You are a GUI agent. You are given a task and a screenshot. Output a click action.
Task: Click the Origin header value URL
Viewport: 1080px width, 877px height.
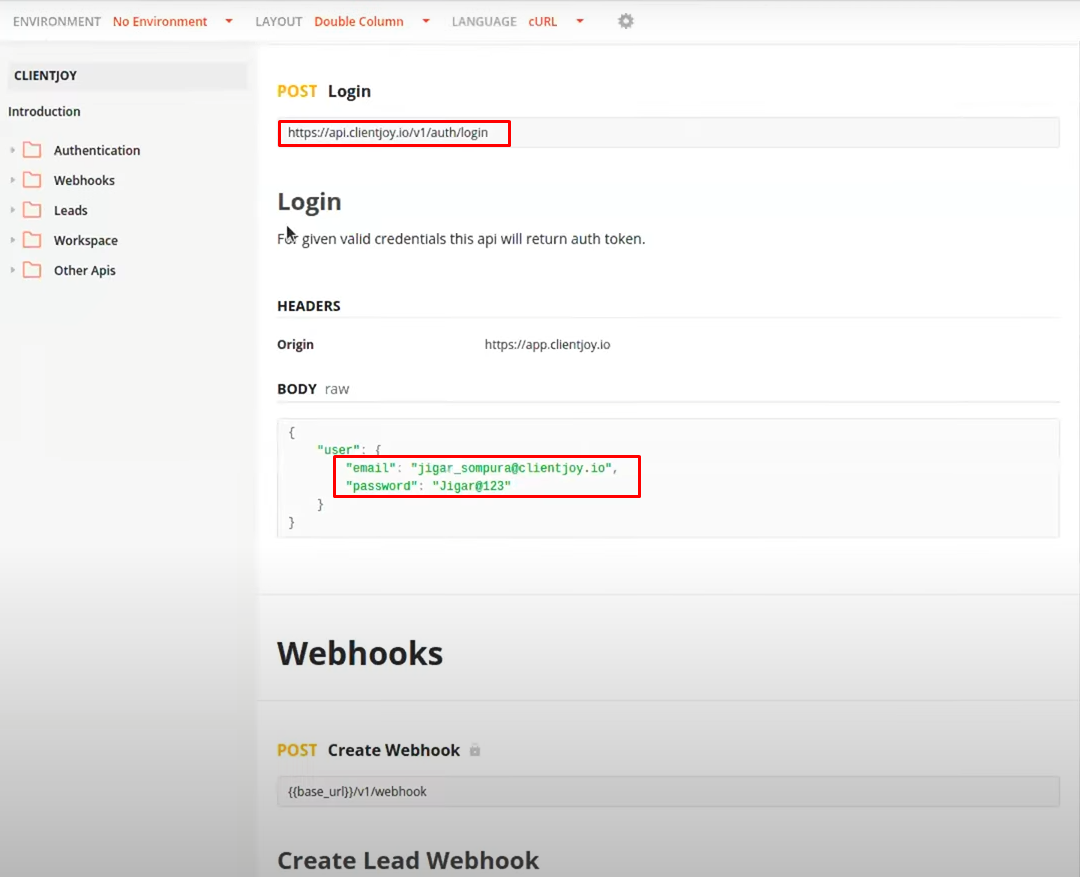(x=548, y=344)
